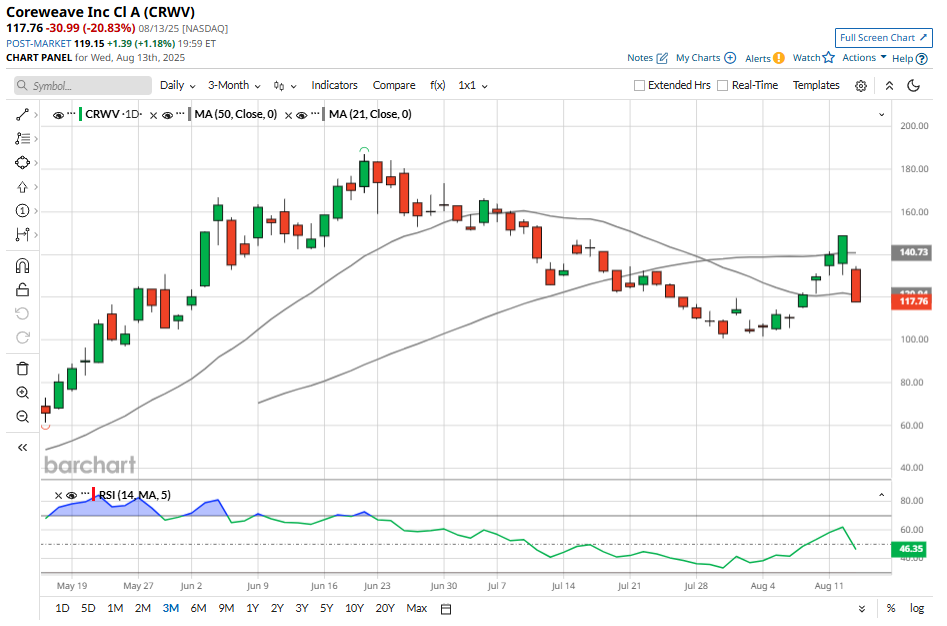Collapse the header with double-chevron icon
The height and width of the screenshot is (626, 947).
tap(889, 86)
